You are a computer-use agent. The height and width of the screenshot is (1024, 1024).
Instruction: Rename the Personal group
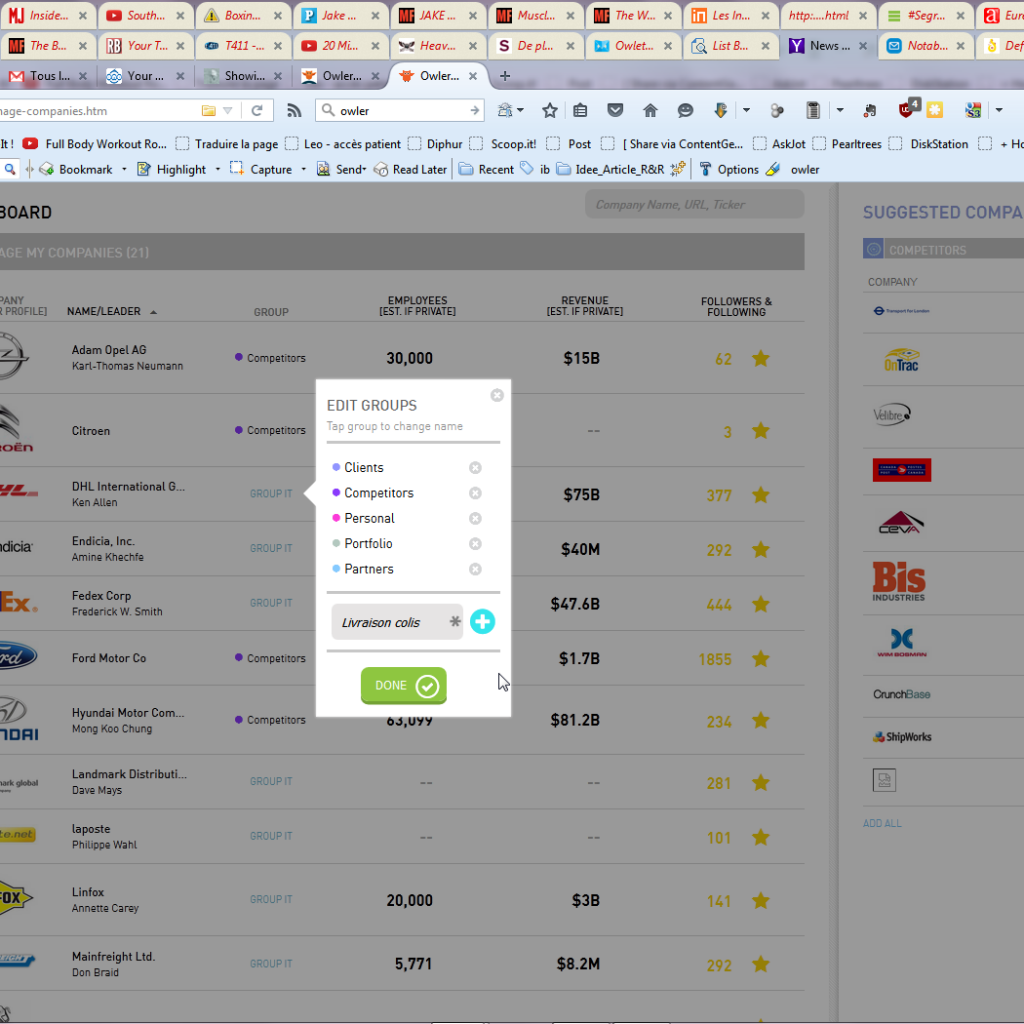pos(370,519)
